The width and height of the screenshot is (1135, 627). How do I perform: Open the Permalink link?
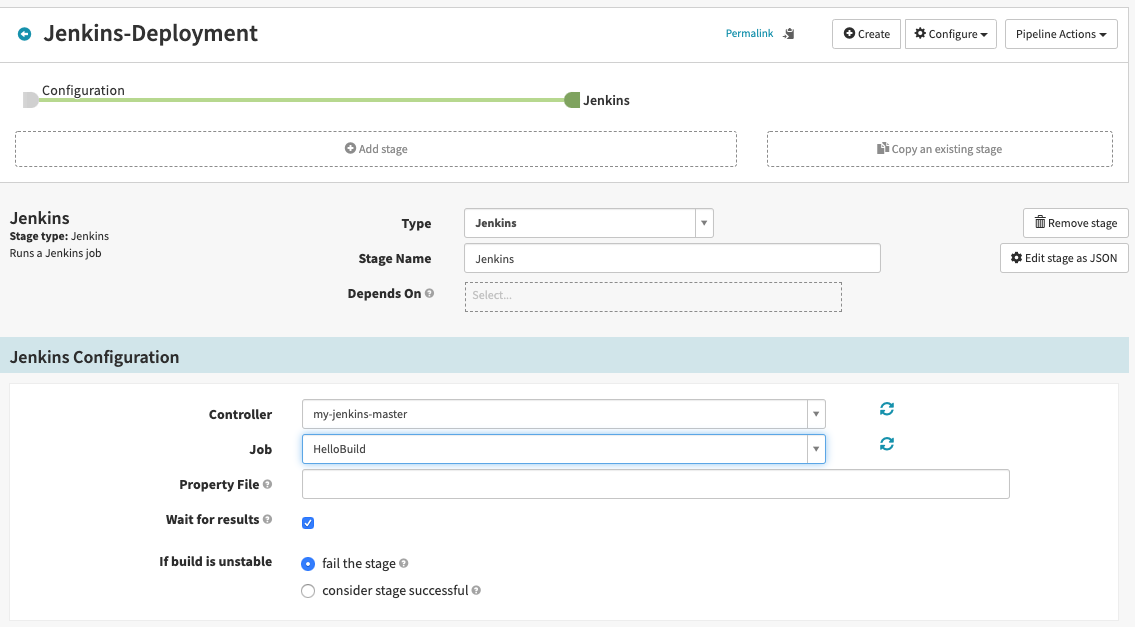point(749,33)
